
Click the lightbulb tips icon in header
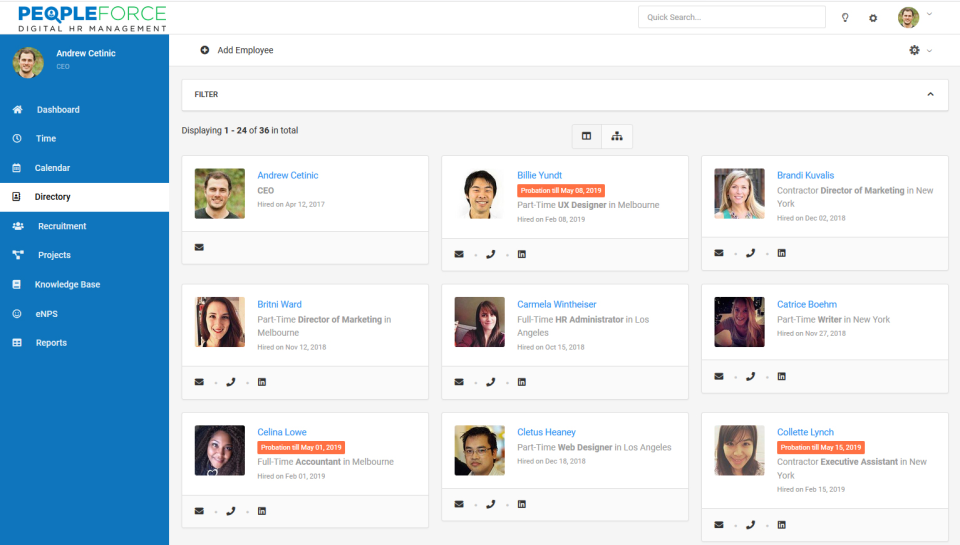pos(845,18)
